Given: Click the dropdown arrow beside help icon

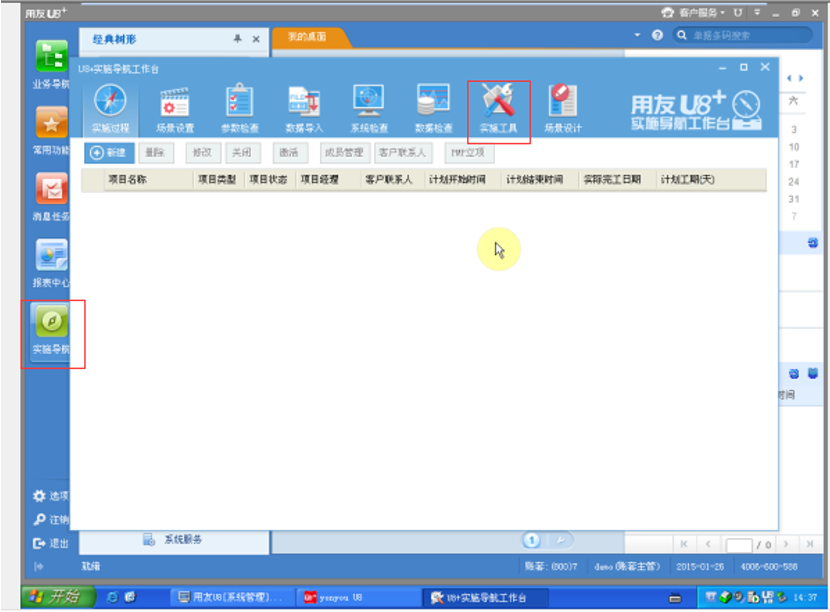Looking at the screenshot, I should 637,35.
